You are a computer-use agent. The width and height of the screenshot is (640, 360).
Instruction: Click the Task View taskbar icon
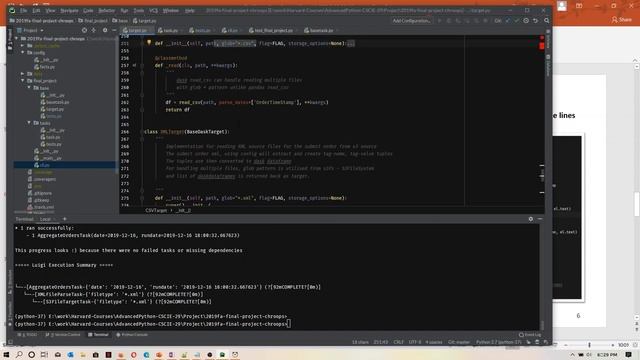(44, 355)
